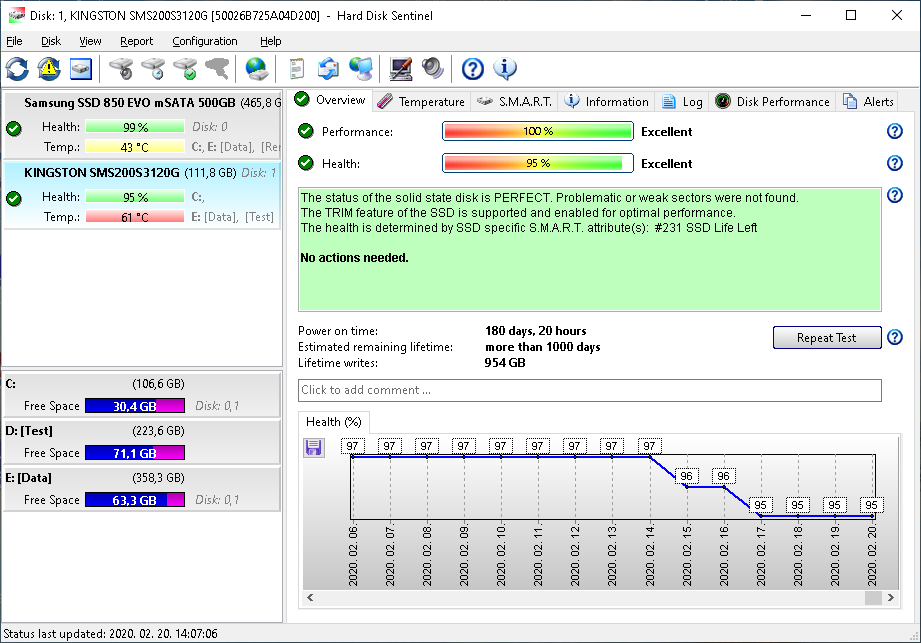
Task: Click the graph's scroll left arrow
Action: (310, 597)
